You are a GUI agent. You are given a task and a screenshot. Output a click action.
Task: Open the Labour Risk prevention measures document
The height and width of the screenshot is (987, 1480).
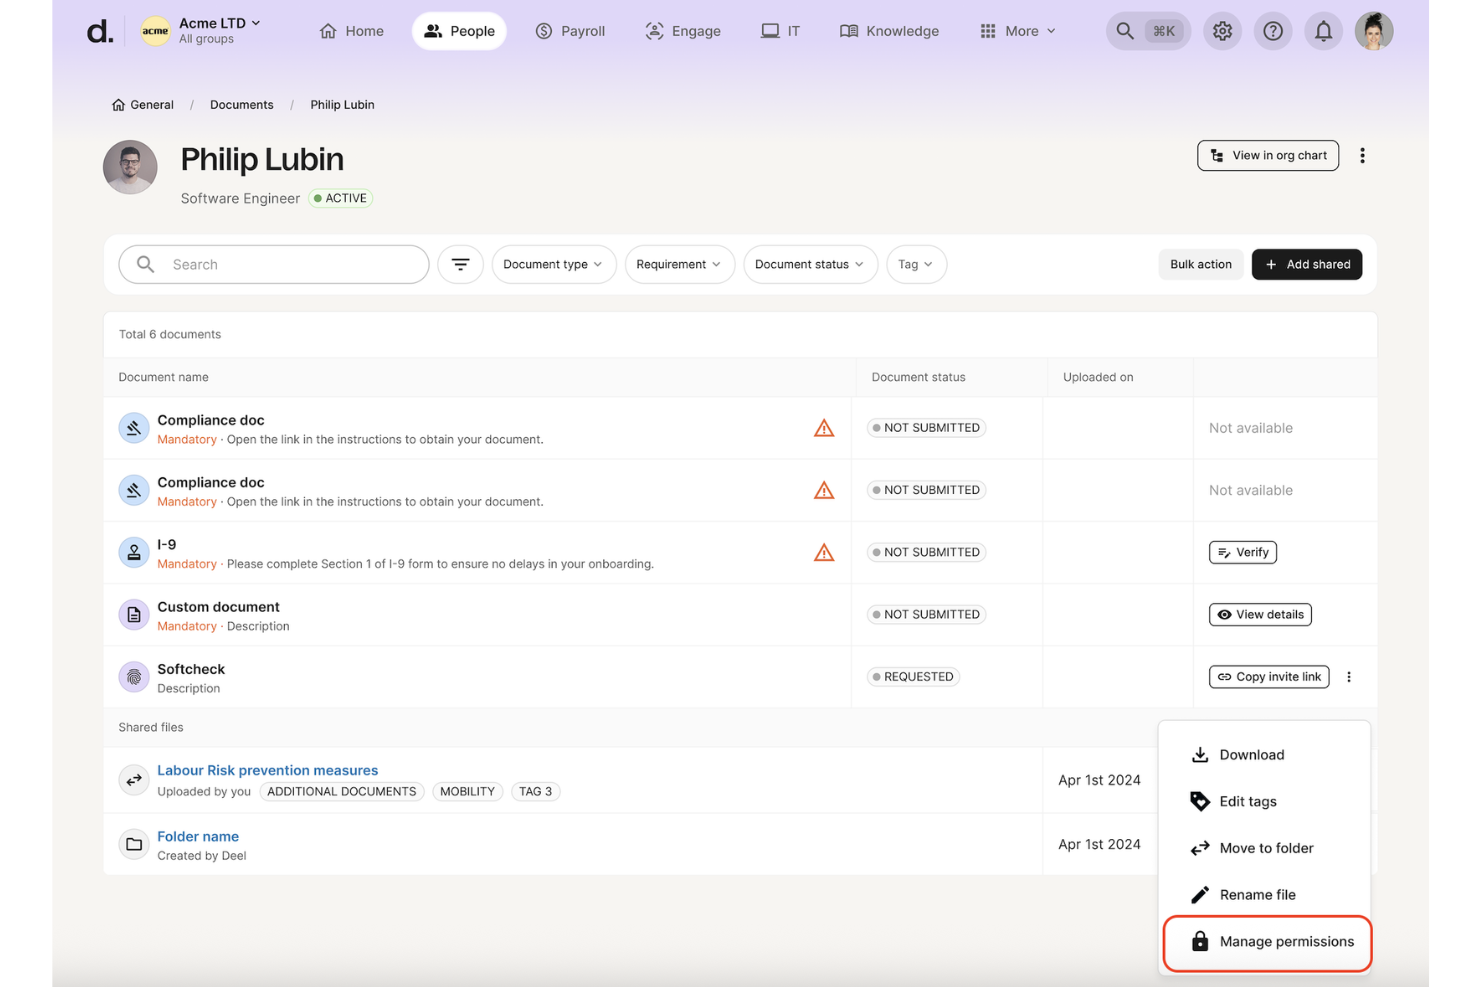click(267, 770)
